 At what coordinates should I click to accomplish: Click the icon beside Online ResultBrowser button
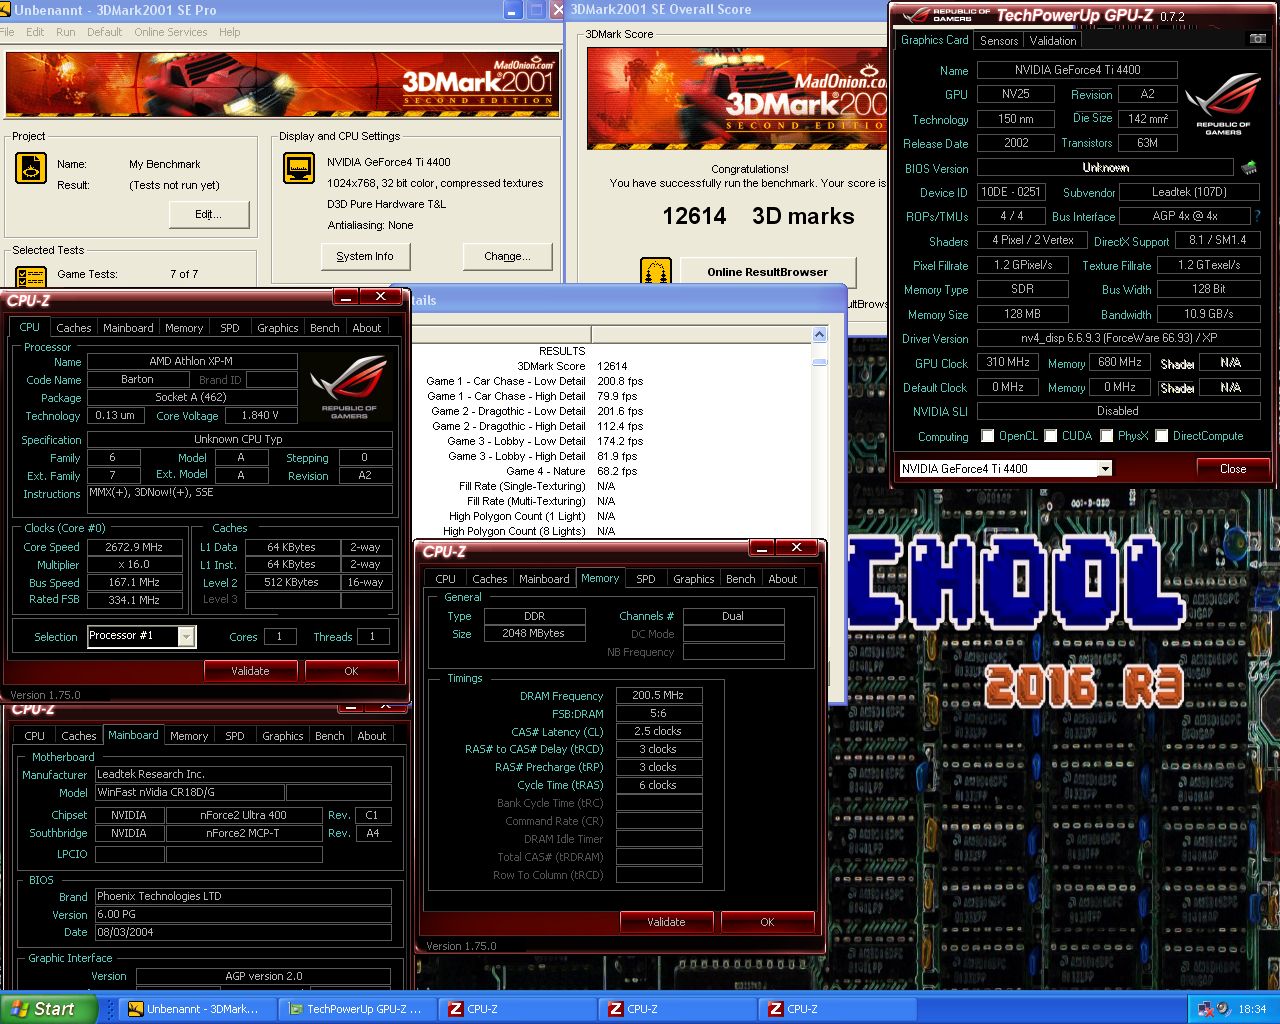point(656,271)
